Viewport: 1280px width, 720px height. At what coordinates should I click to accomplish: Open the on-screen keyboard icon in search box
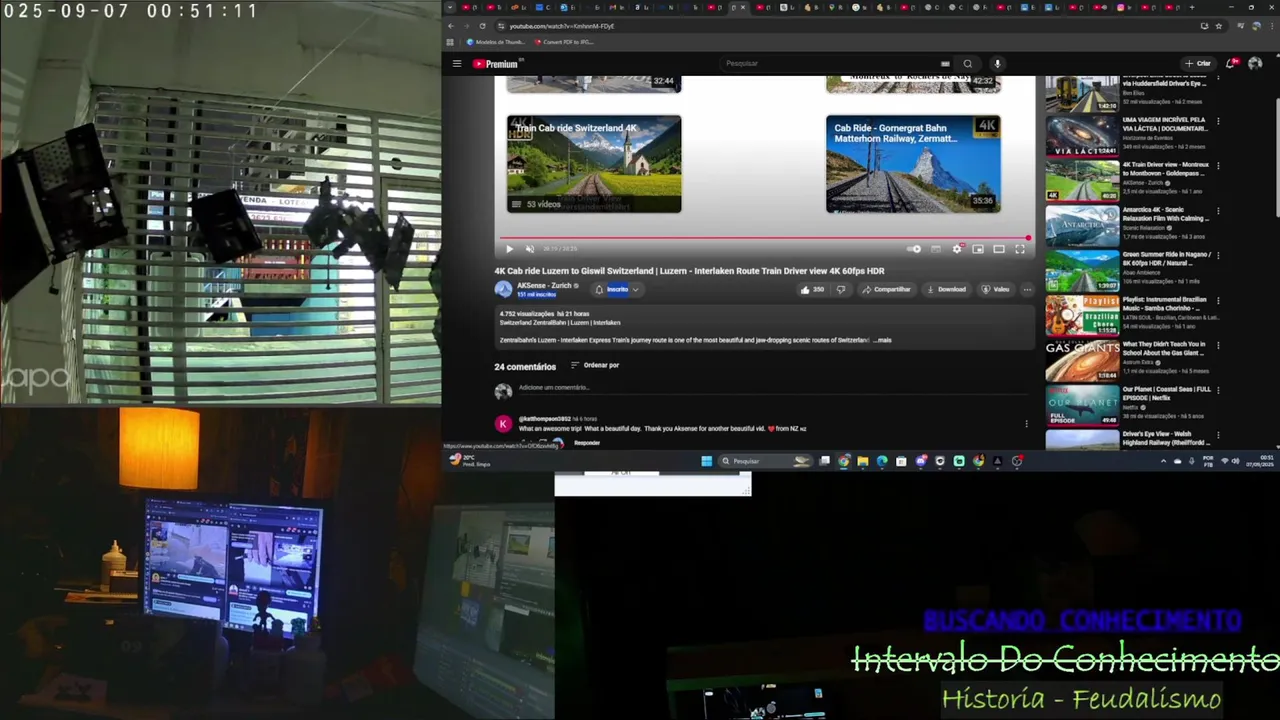(x=945, y=63)
